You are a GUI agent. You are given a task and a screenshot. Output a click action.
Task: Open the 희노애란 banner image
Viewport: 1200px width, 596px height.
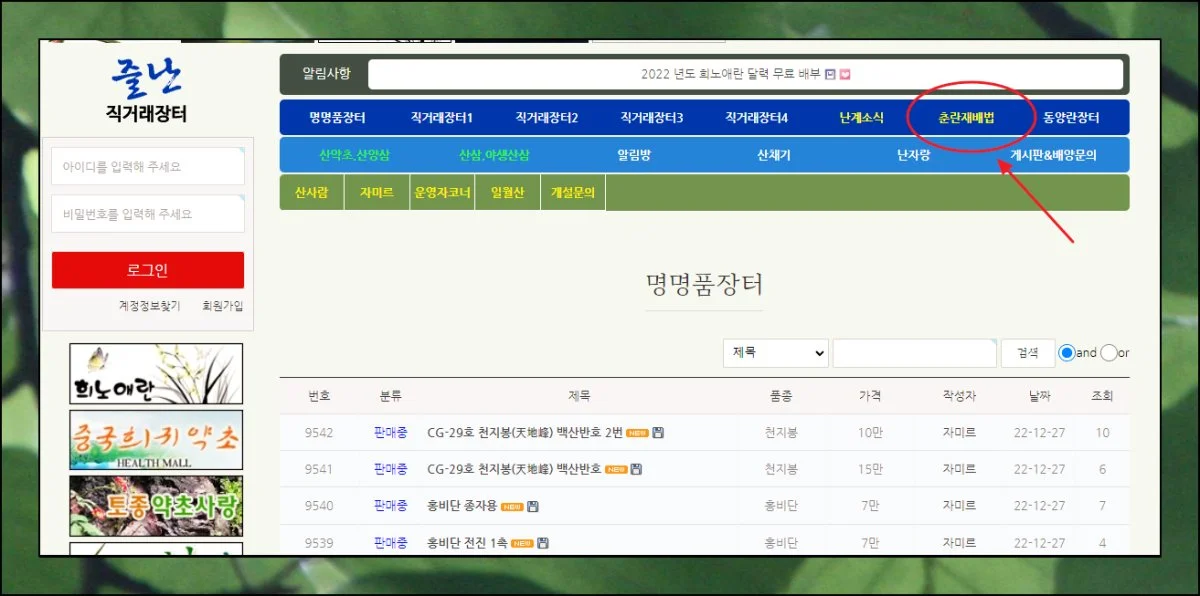[x=156, y=374]
